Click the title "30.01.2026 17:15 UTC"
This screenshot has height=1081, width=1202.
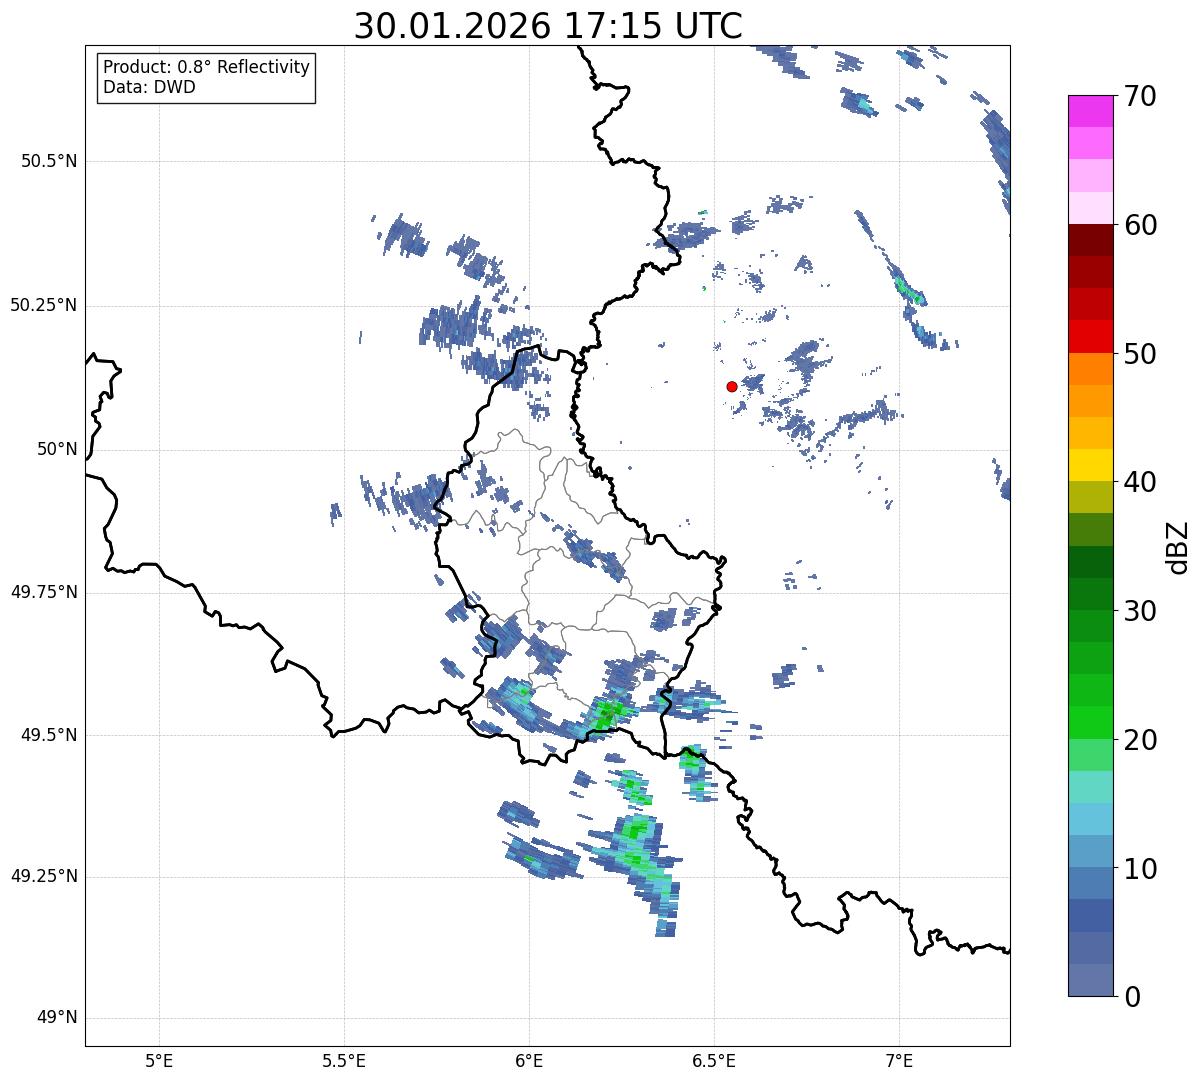(x=548, y=26)
